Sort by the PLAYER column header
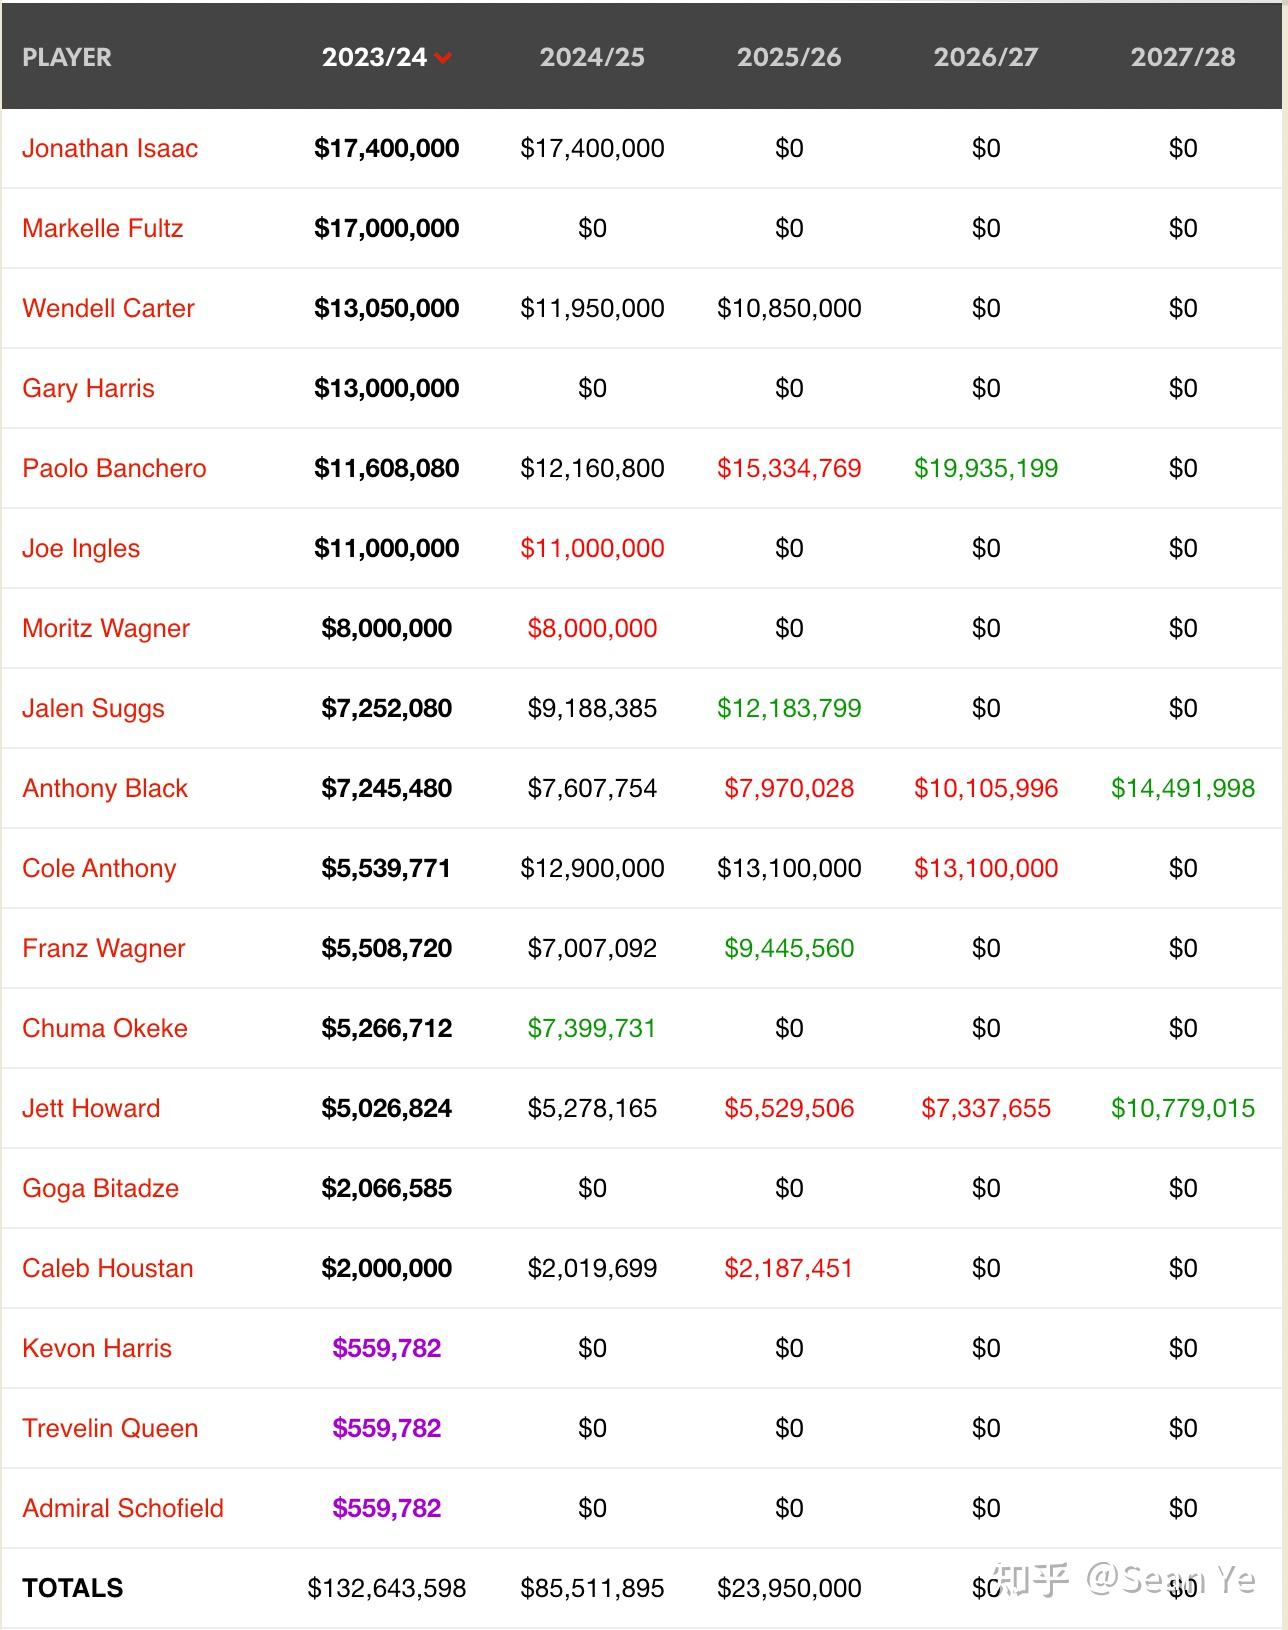Screen dimensions: 1288x1630 (67, 57)
